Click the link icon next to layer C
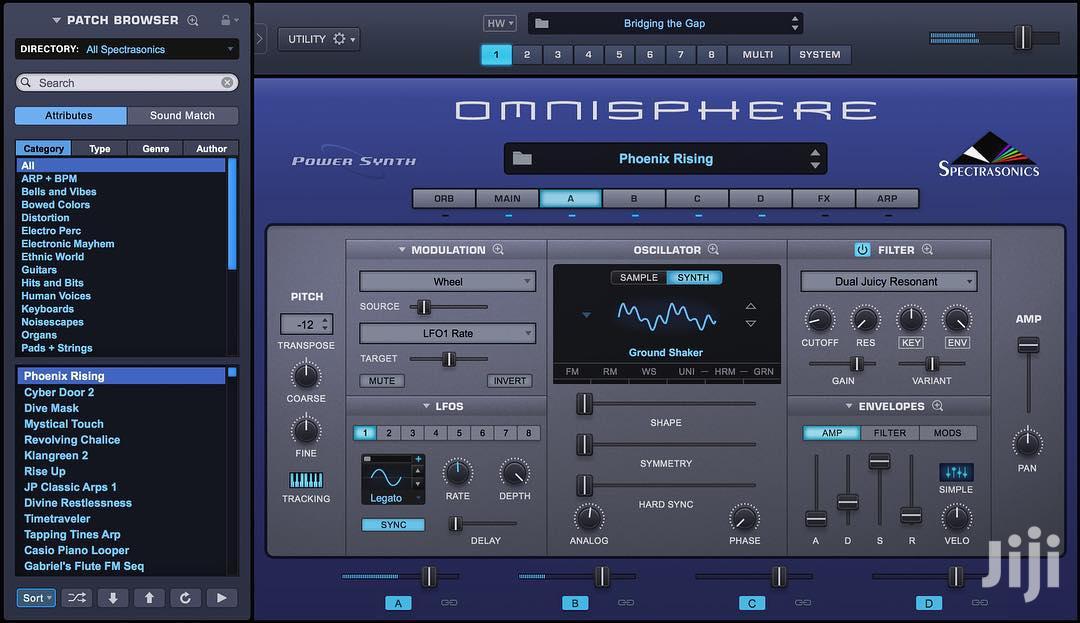Viewport: 1080px width, 623px height. pos(802,602)
